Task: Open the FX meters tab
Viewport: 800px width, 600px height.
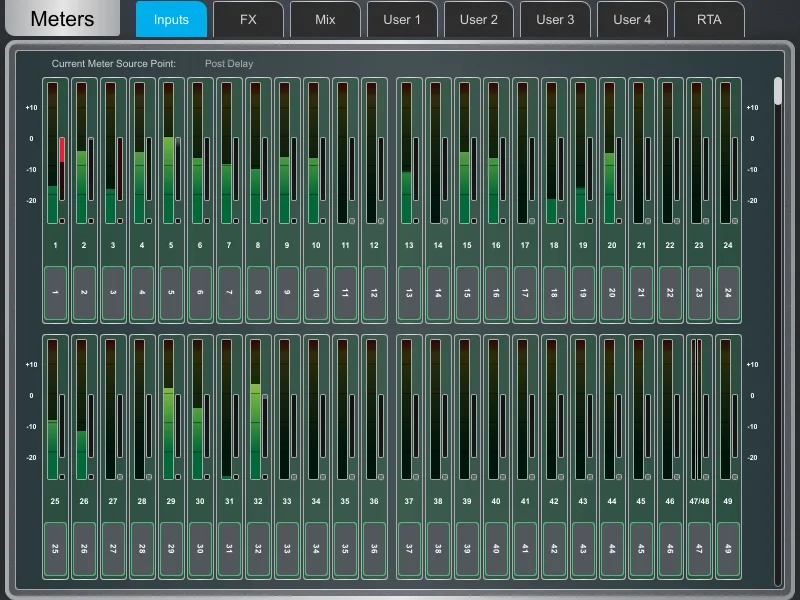Action: click(x=248, y=19)
